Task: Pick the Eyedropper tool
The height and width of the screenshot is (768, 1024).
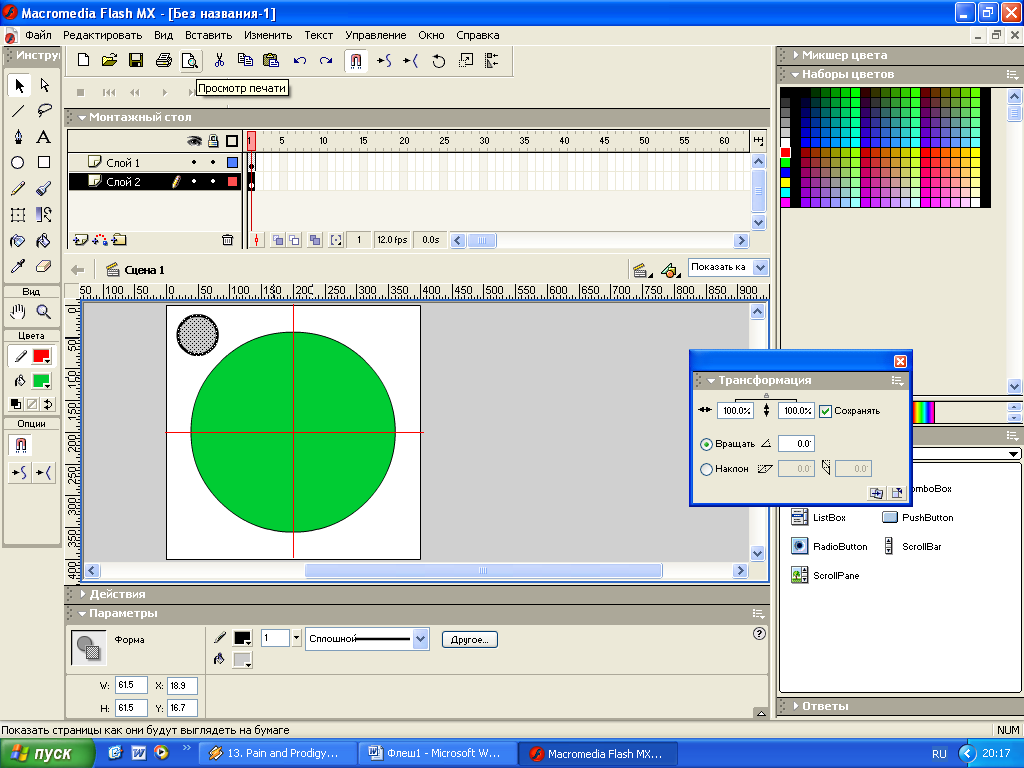Action: [18, 266]
